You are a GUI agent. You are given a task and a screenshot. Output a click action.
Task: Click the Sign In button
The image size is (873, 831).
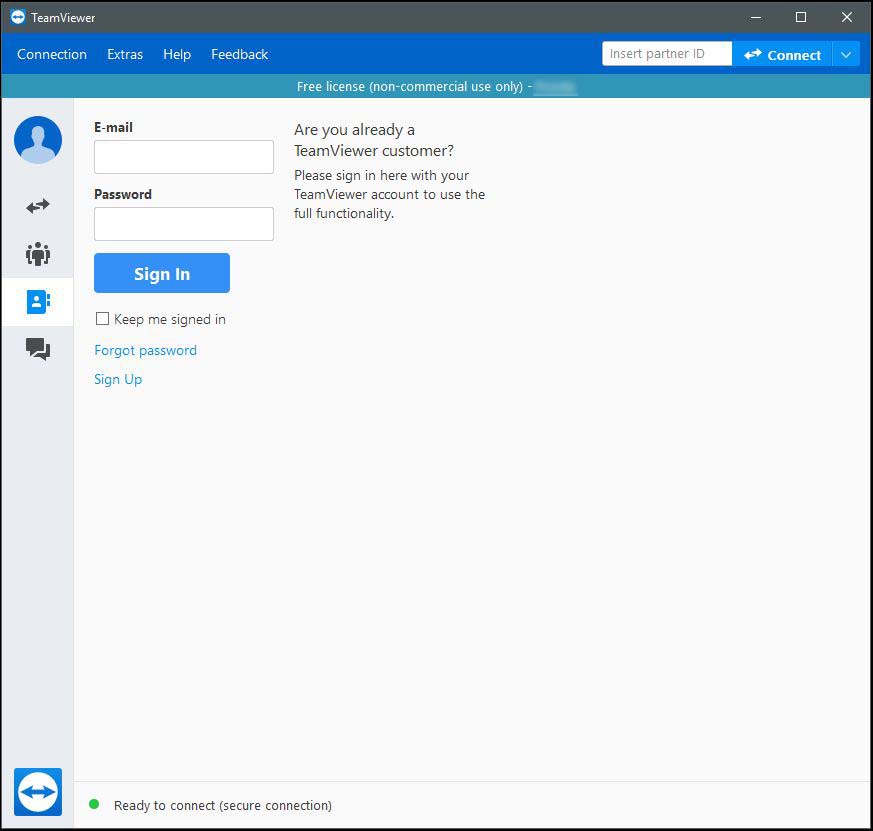(x=162, y=273)
